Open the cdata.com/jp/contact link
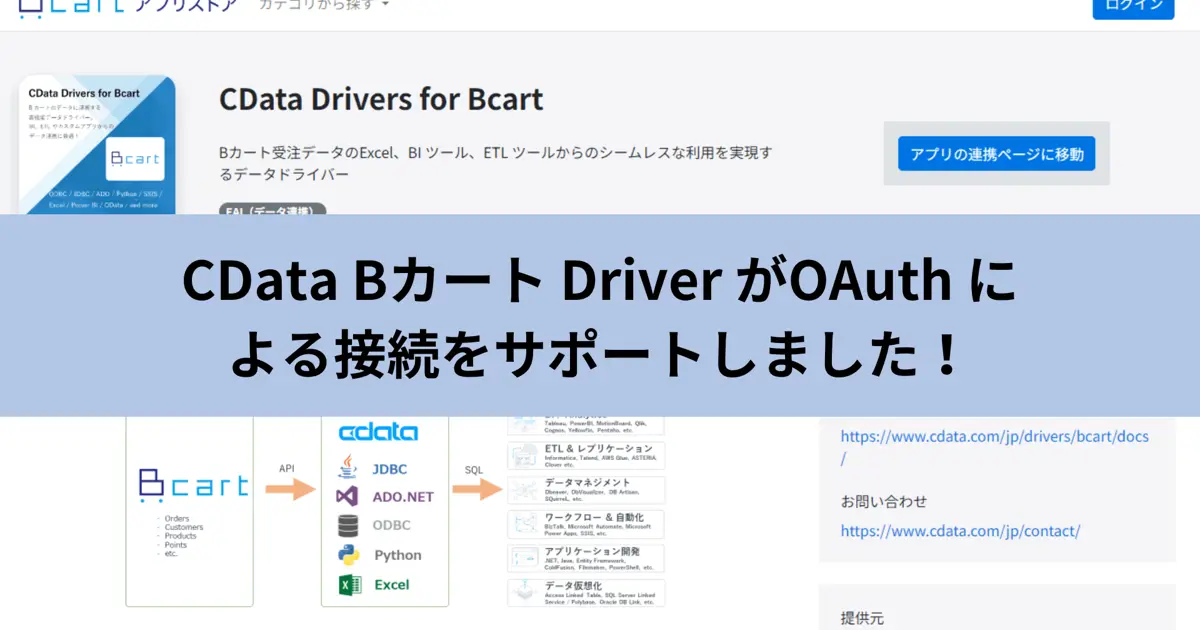This screenshot has width=1200, height=630. coord(960,532)
